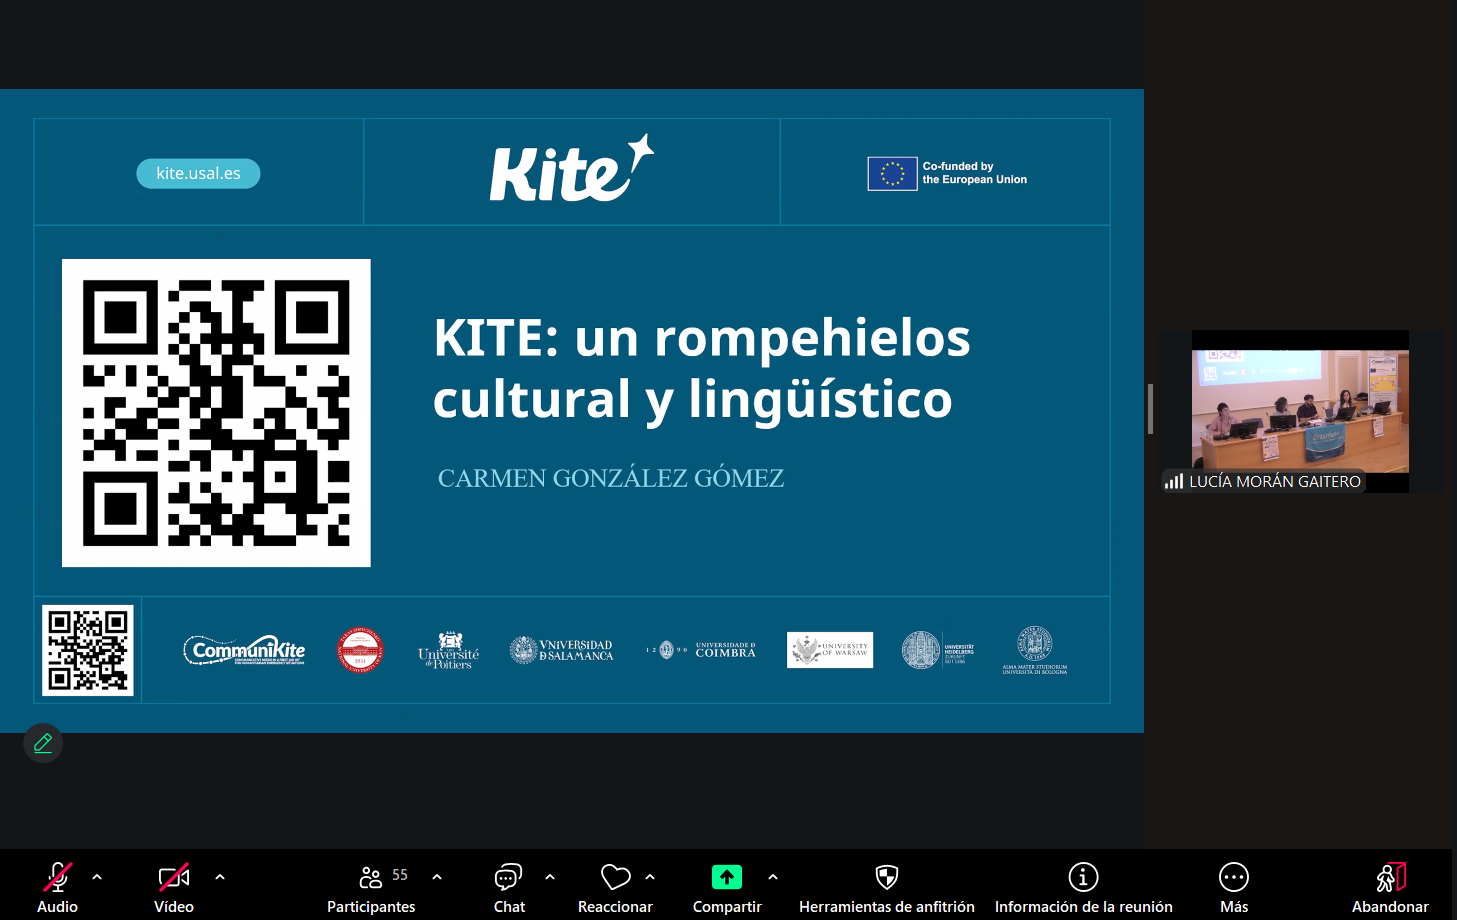Image resolution: width=1457 pixels, height=920 pixels.
Task: Expand the reactions options arrow
Action: point(650,877)
